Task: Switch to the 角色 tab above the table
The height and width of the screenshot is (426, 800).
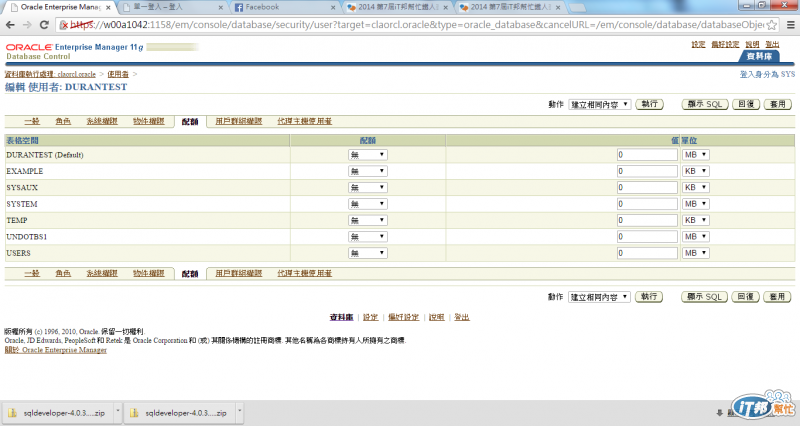Action: (x=63, y=121)
